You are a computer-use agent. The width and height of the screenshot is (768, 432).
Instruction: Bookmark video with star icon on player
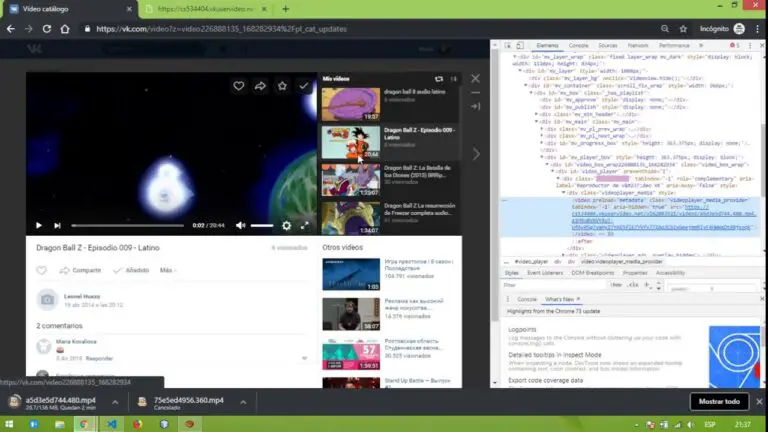tap(282, 86)
